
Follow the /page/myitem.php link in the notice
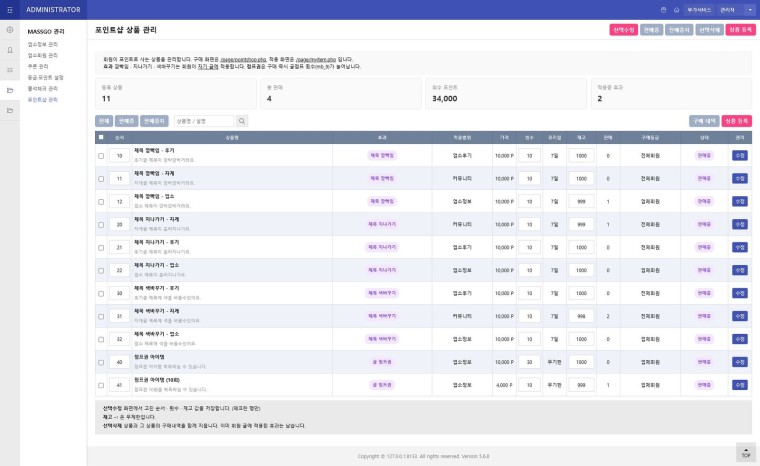pyautogui.click(x=316, y=60)
